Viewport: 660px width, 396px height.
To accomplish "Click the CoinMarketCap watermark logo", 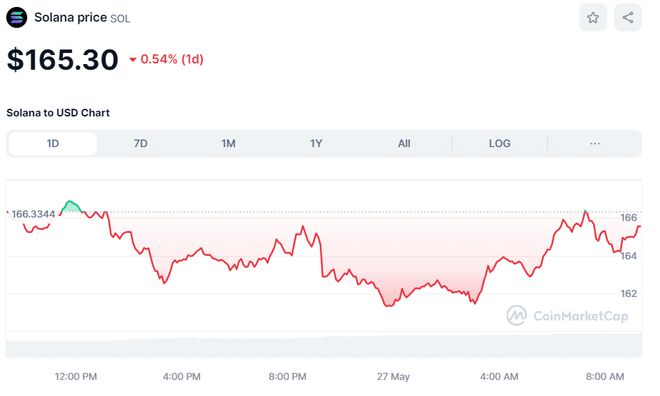I will pyautogui.click(x=567, y=316).
